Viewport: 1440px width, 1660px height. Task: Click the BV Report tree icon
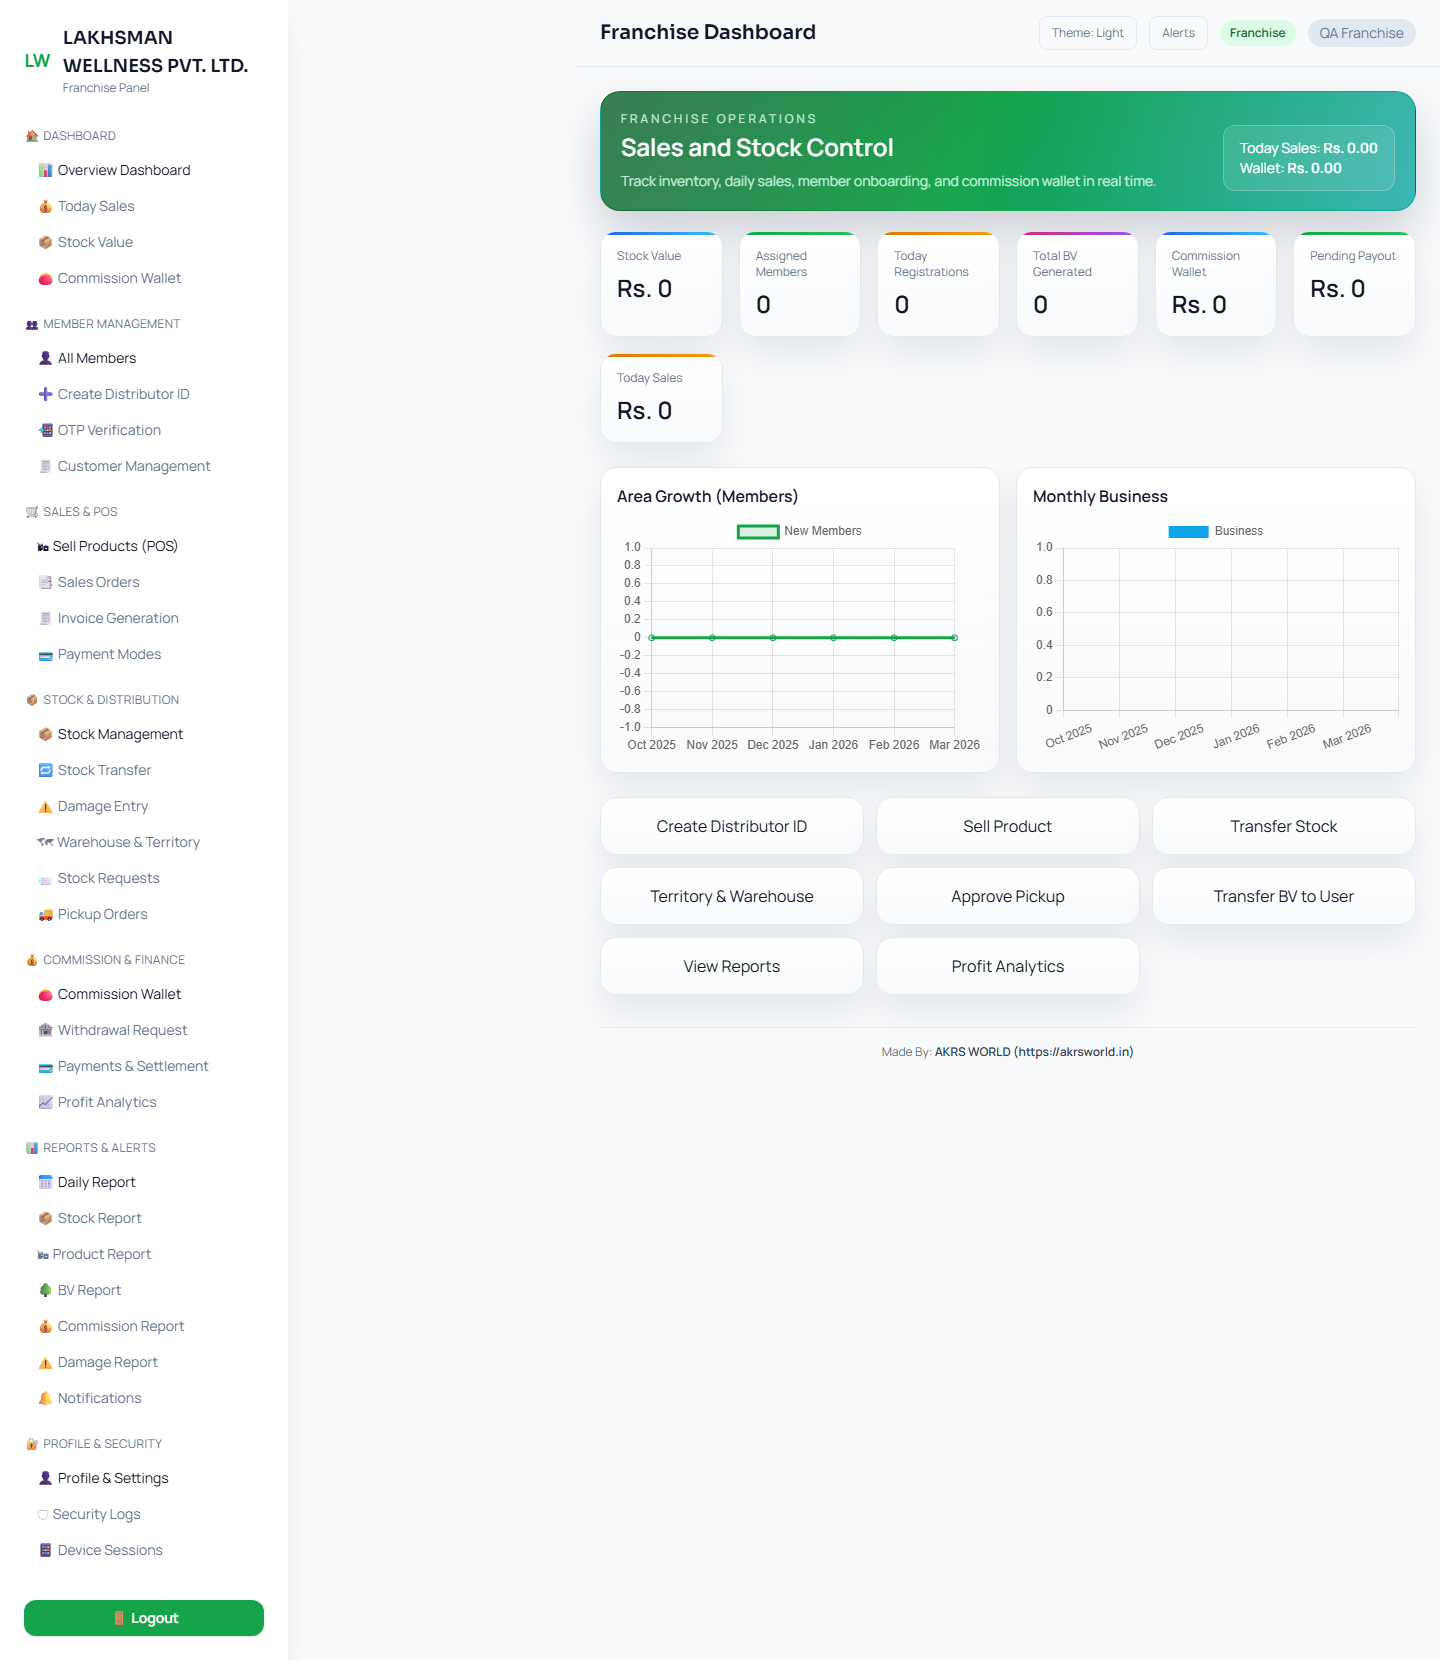pyautogui.click(x=45, y=1291)
